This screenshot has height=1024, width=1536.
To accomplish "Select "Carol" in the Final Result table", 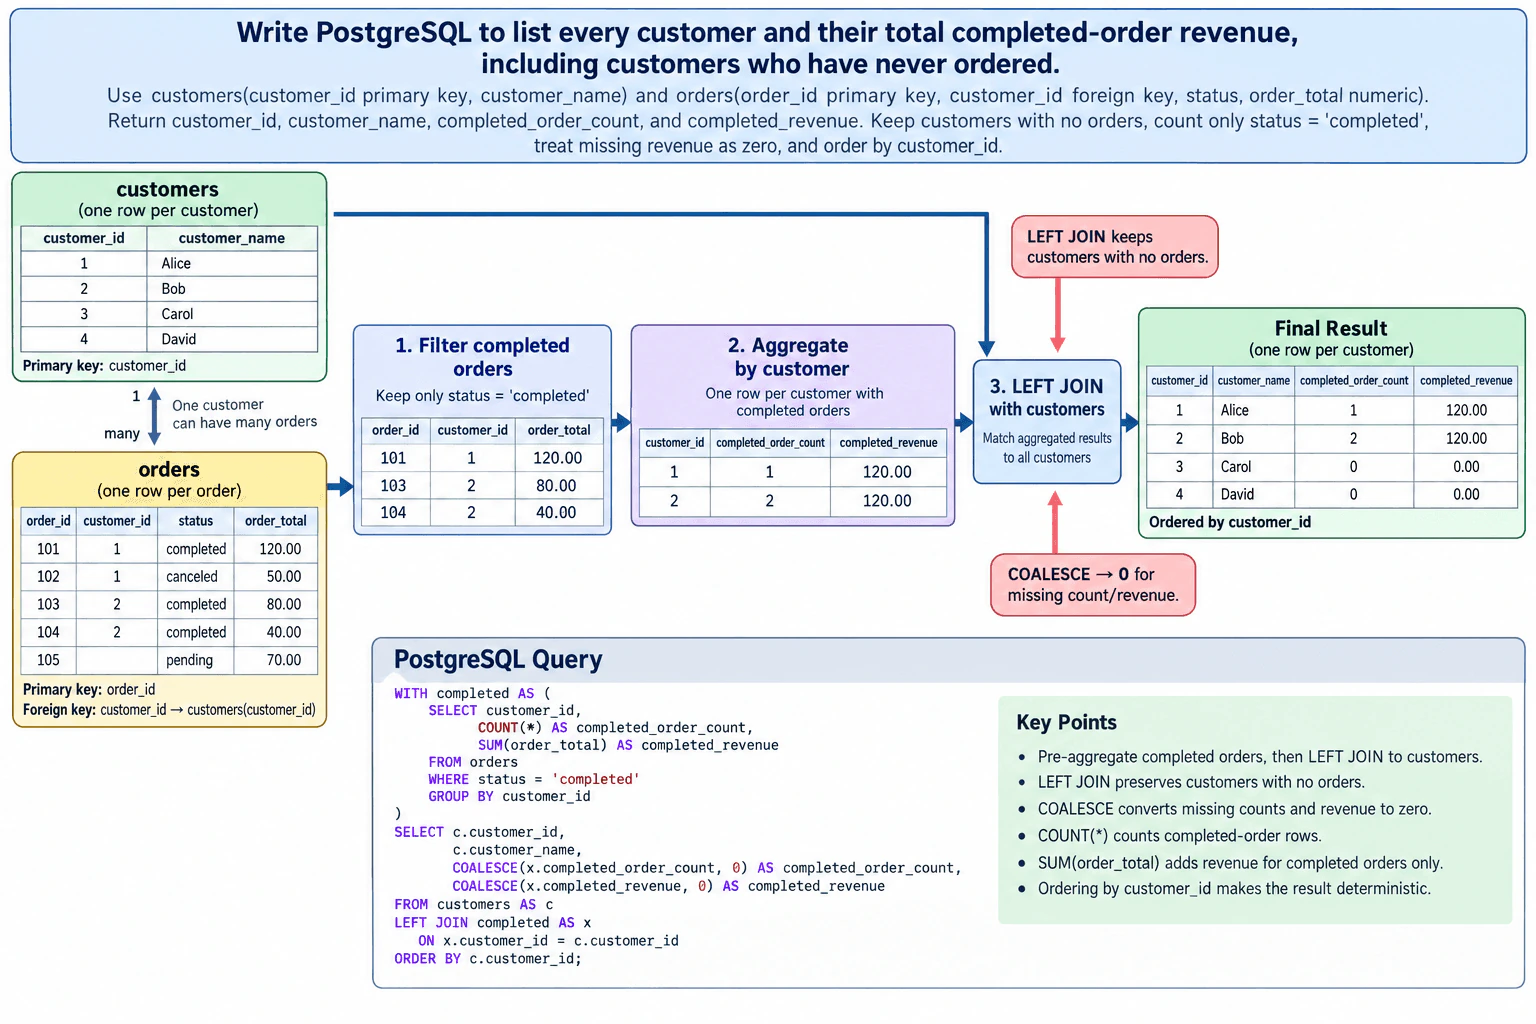I will click(1235, 467).
